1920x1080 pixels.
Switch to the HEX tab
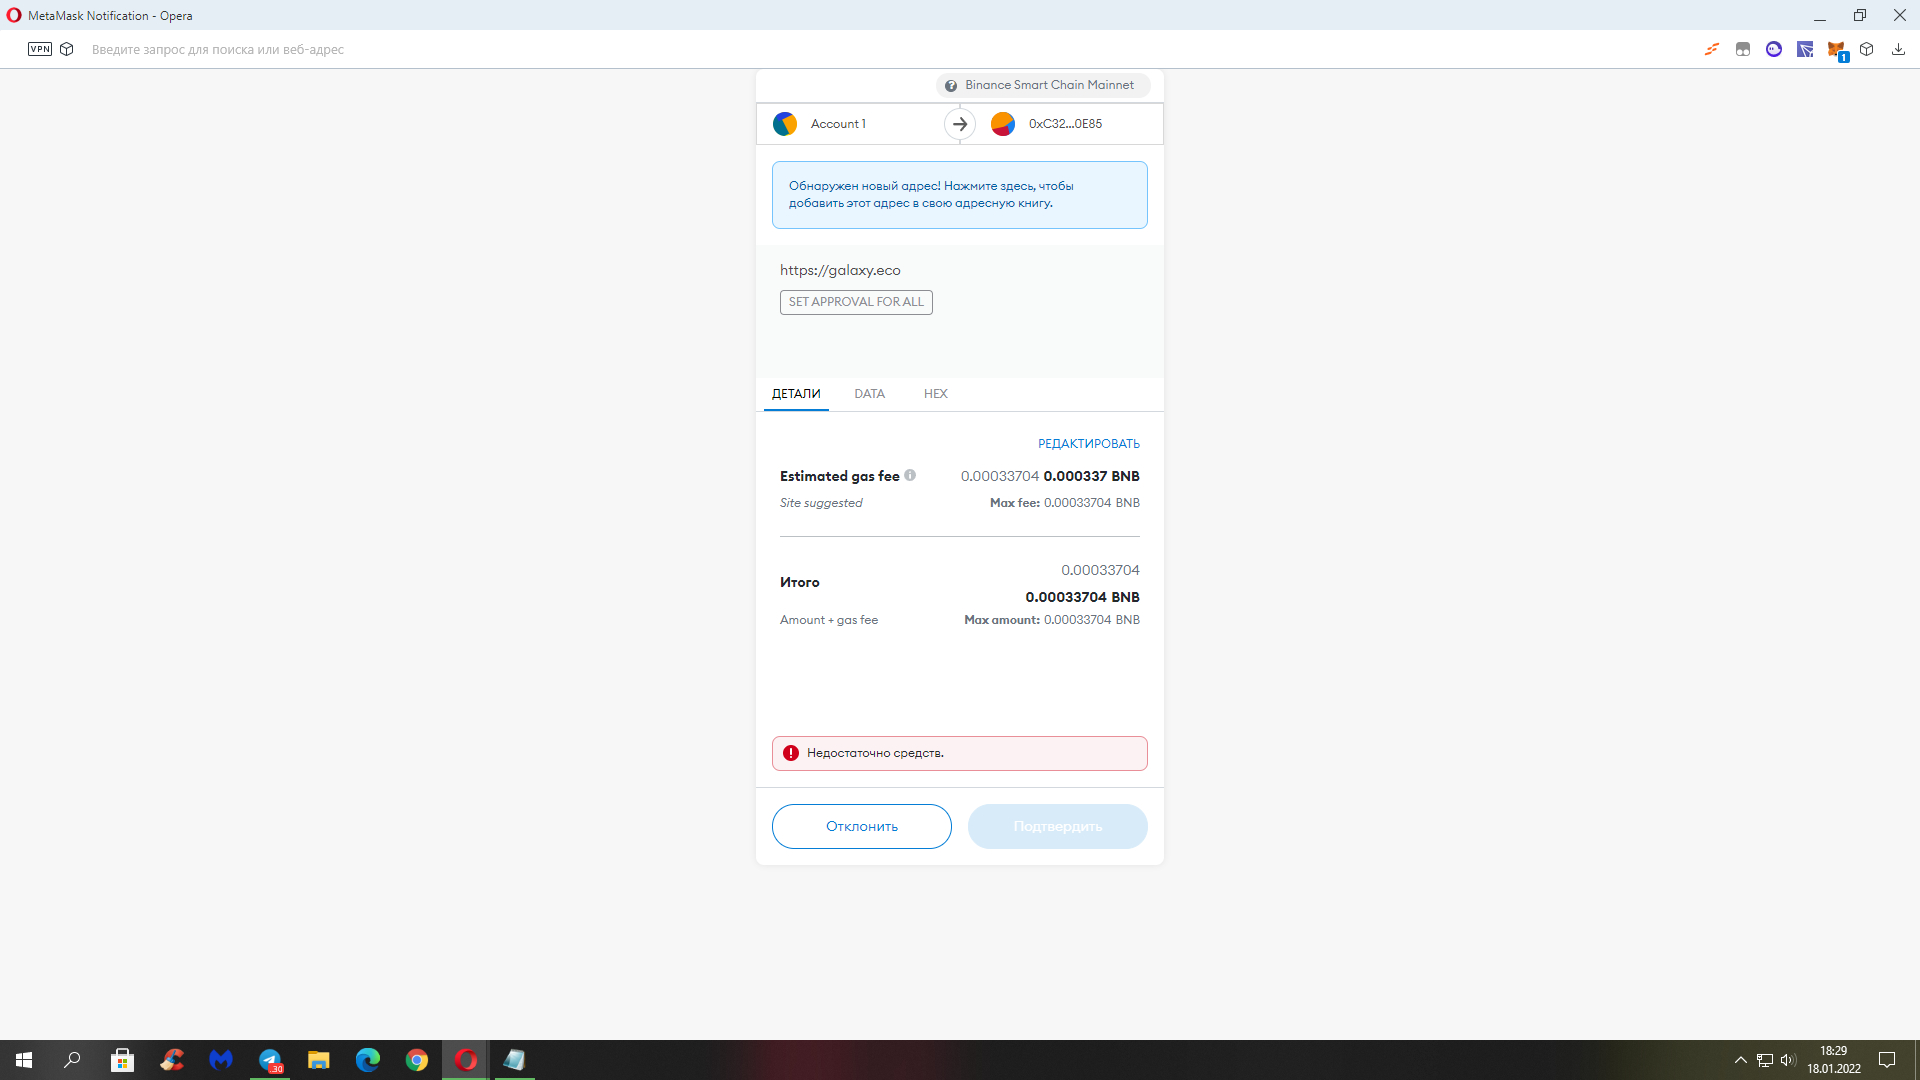[x=936, y=394]
